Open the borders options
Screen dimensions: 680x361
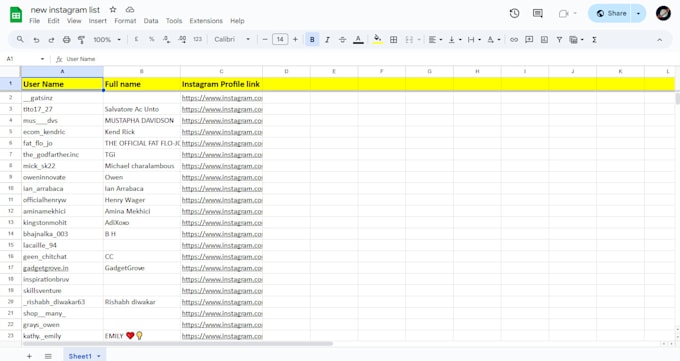tap(393, 39)
